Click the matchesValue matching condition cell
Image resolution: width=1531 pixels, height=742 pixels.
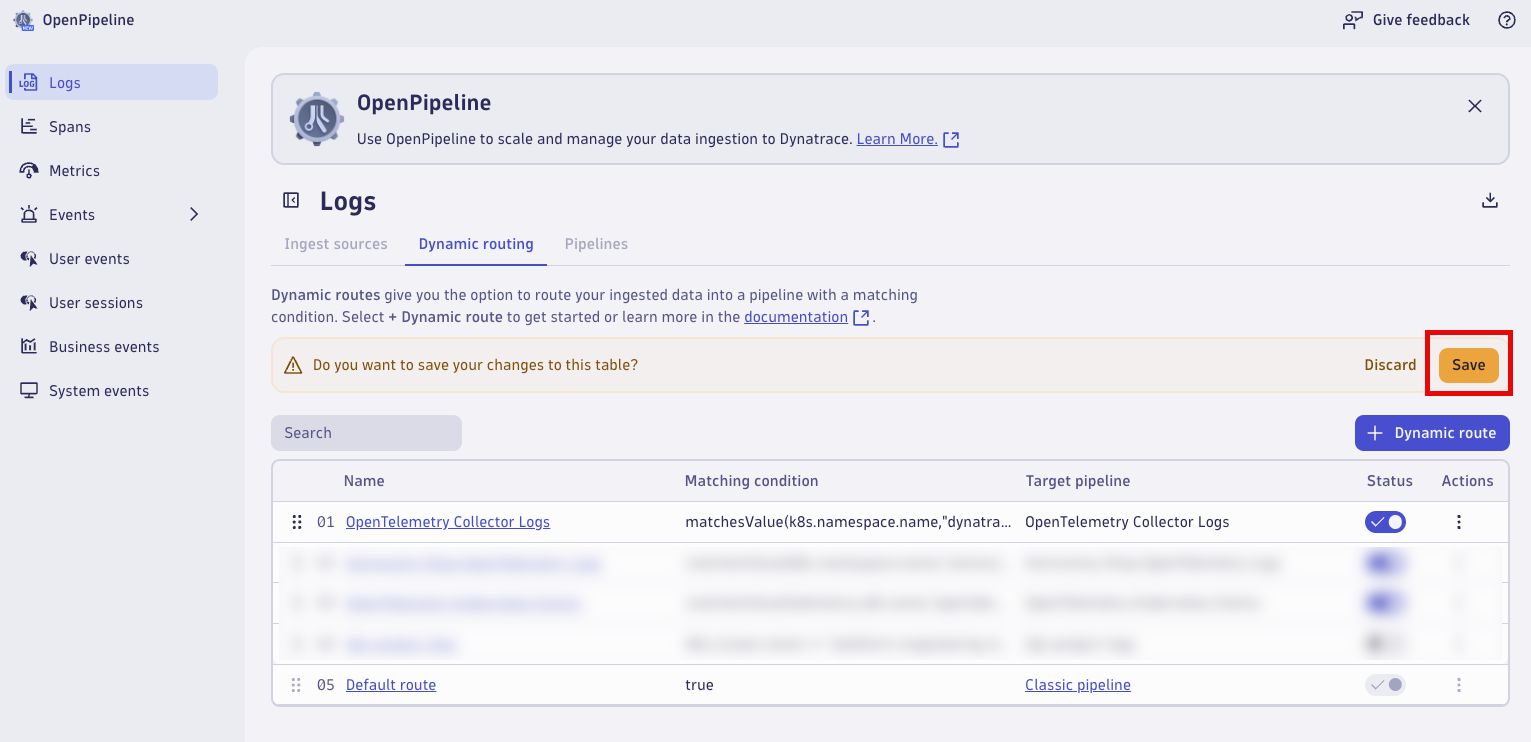[x=848, y=522]
